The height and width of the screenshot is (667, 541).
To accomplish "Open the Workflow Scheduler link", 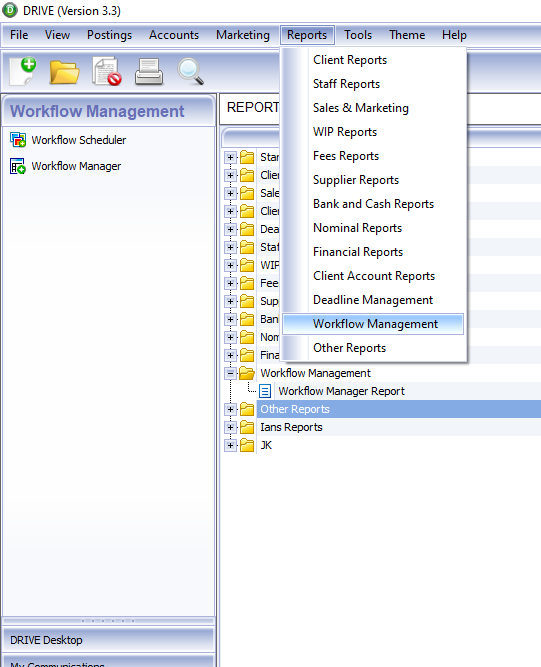I will point(79,140).
